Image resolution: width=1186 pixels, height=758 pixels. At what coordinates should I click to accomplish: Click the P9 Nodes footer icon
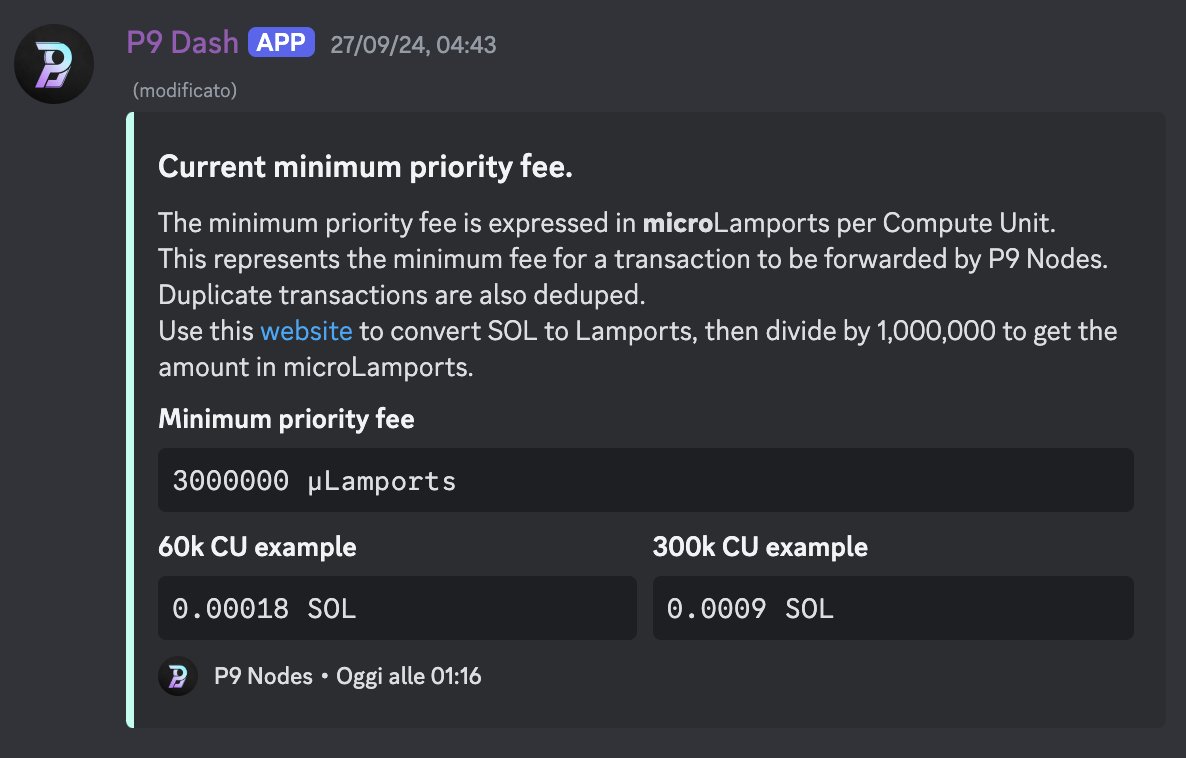[178, 676]
